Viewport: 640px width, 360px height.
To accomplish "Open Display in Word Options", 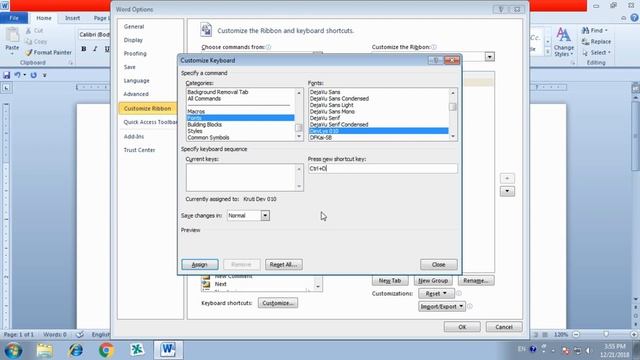I will [x=133, y=40].
